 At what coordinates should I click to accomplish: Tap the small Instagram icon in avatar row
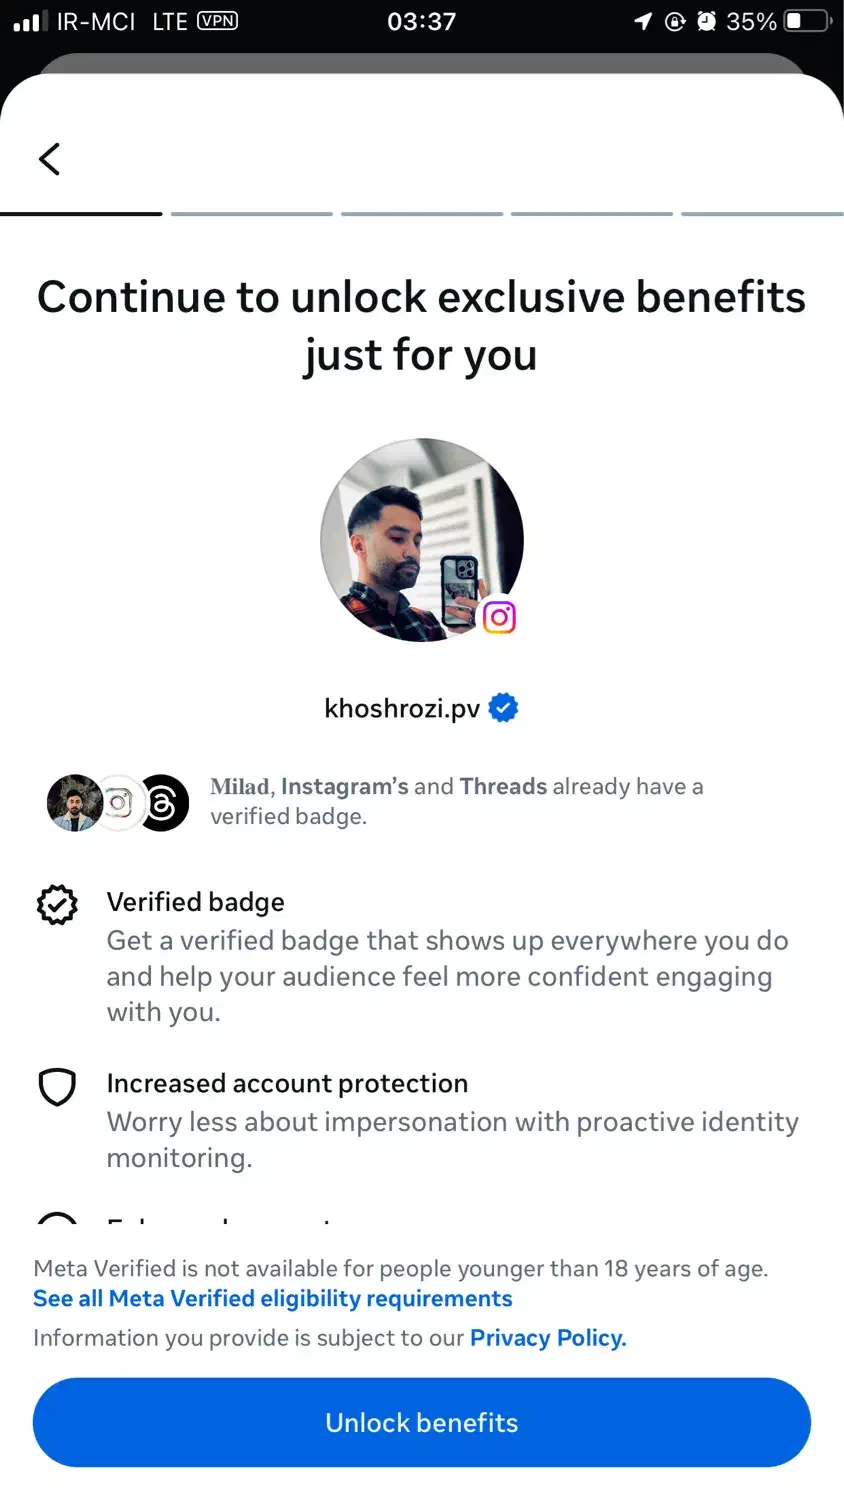click(x=119, y=802)
